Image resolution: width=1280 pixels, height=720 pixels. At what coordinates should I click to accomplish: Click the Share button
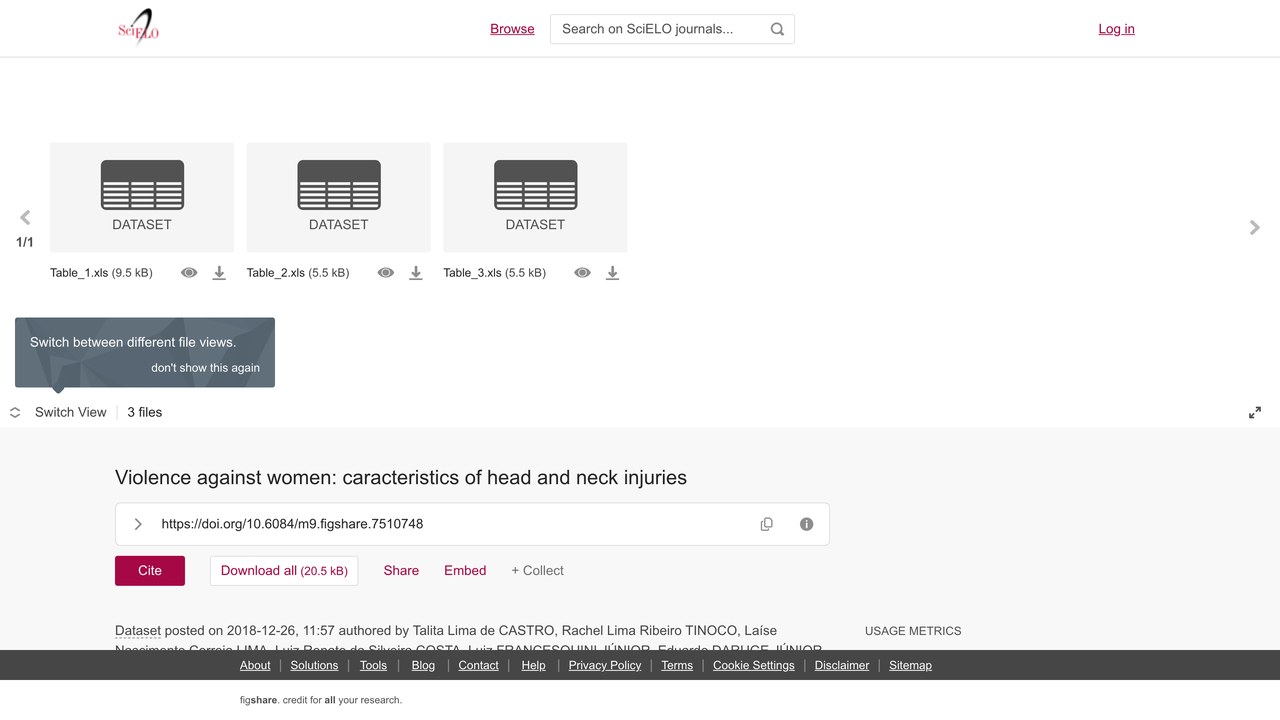[401, 571]
